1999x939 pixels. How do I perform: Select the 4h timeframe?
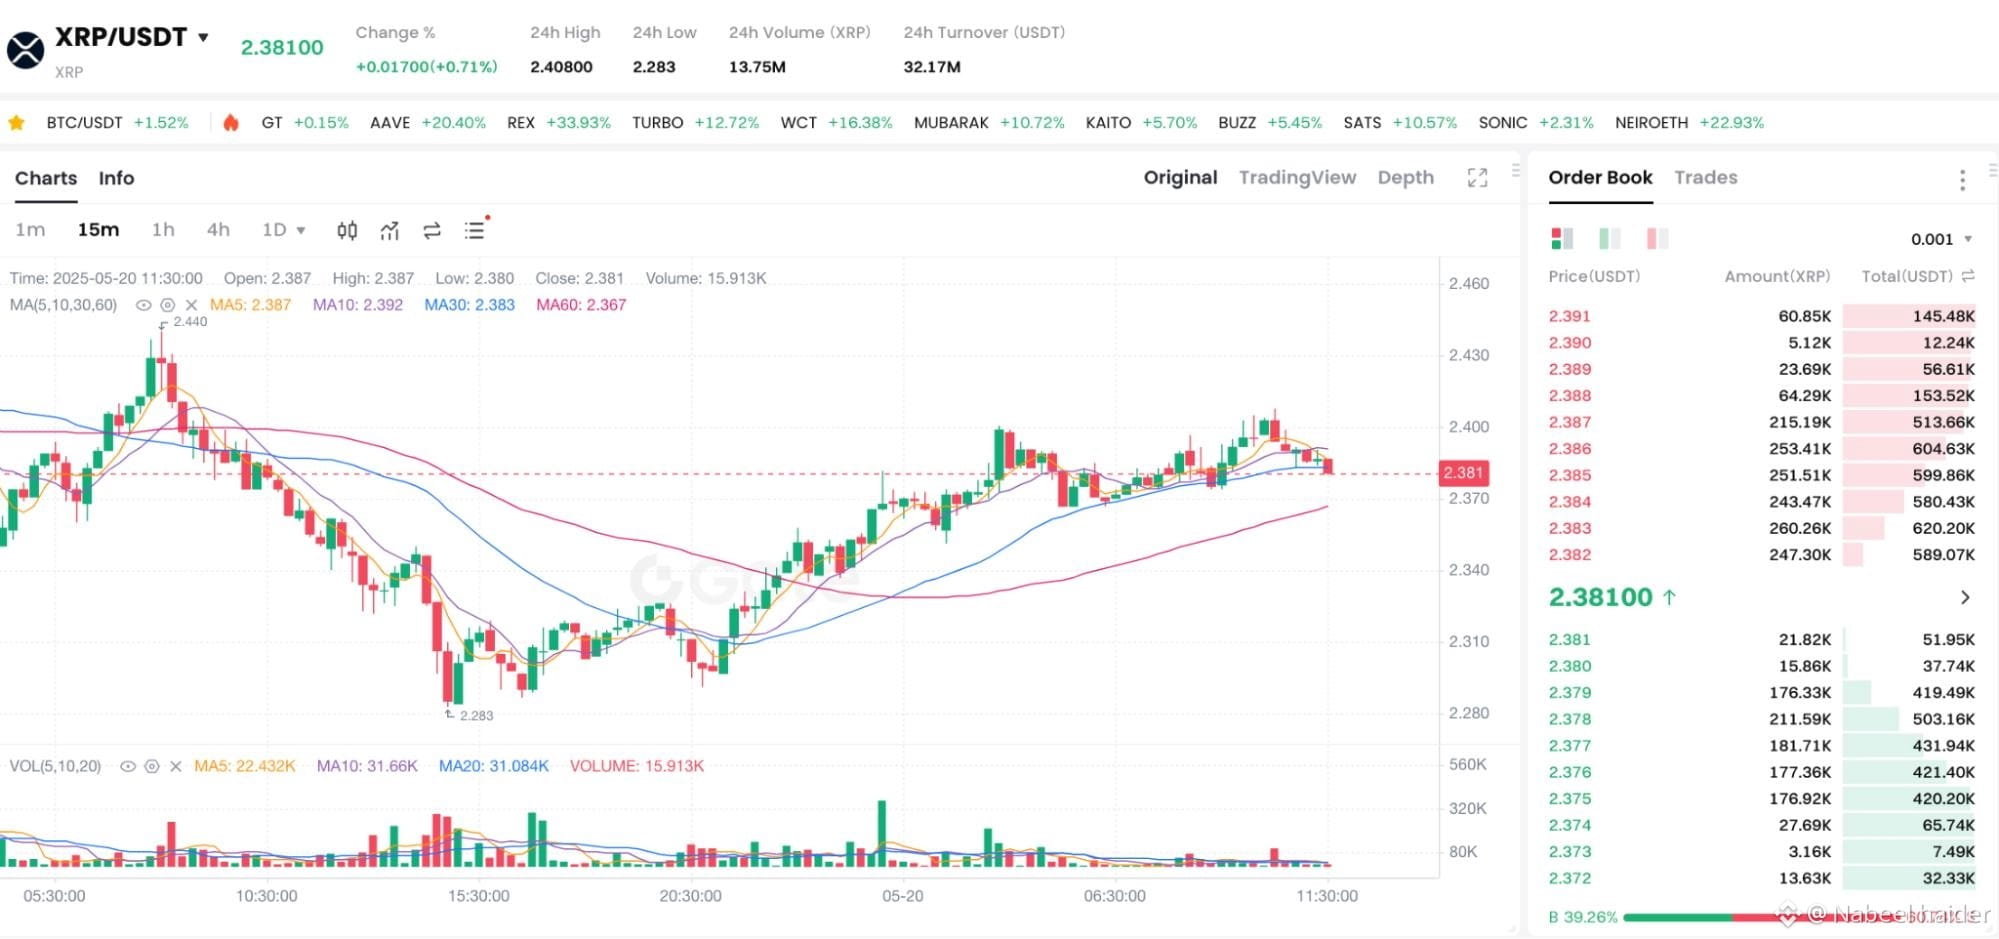pos(218,230)
